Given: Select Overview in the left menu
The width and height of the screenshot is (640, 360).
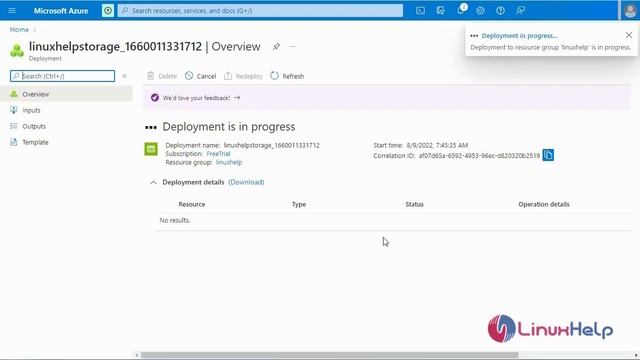Looking at the screenshot, I should (66, 94).
